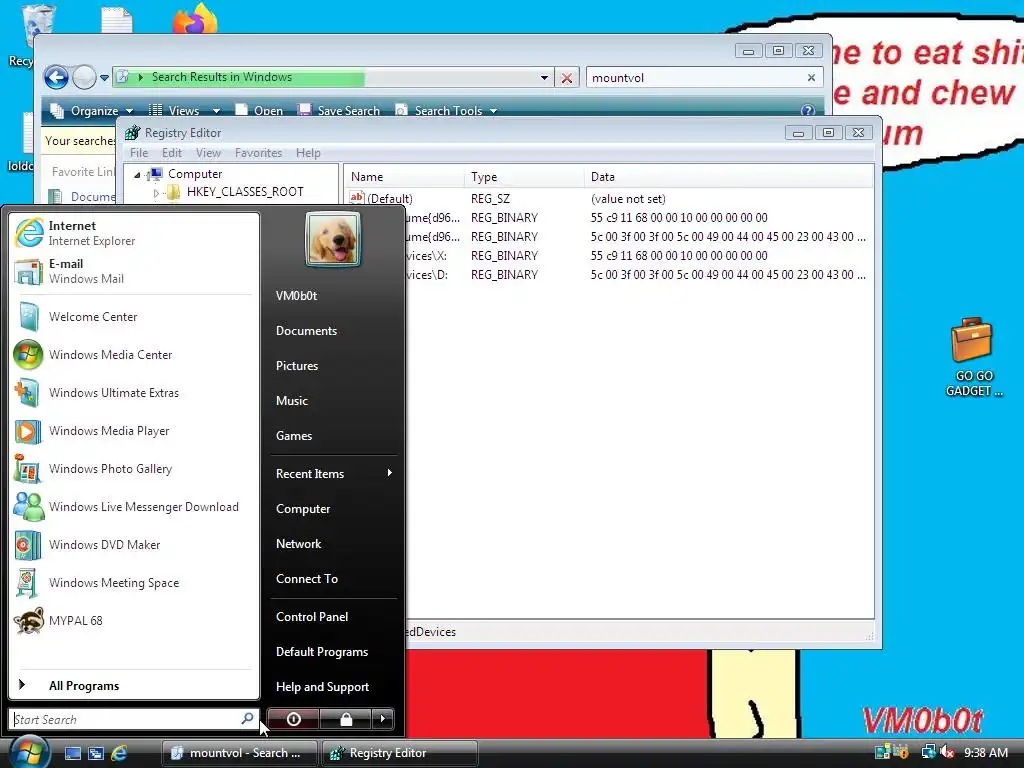Open Documents from Start menu

tap(306, 331)
